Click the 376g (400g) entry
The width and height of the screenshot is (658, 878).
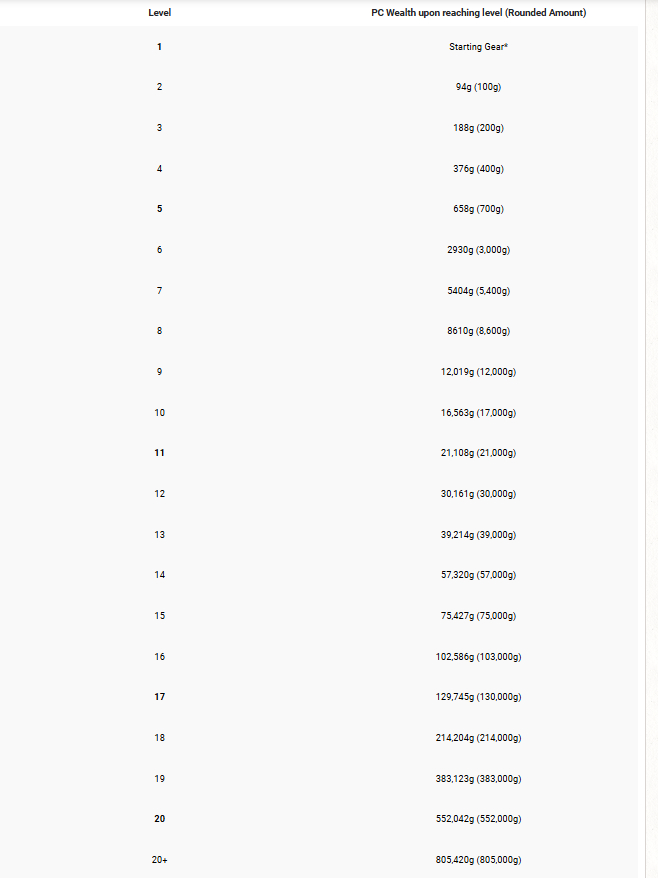coord(478,169)
